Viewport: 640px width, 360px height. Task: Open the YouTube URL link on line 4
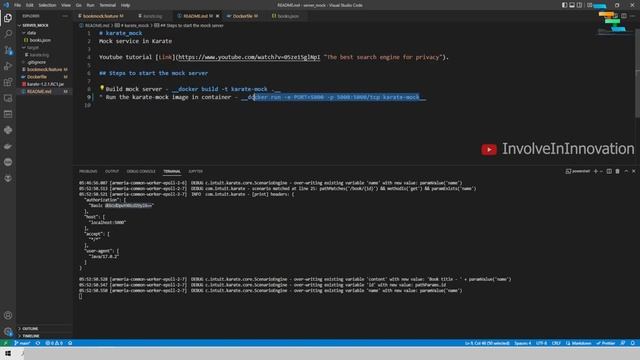pos(249,57)
